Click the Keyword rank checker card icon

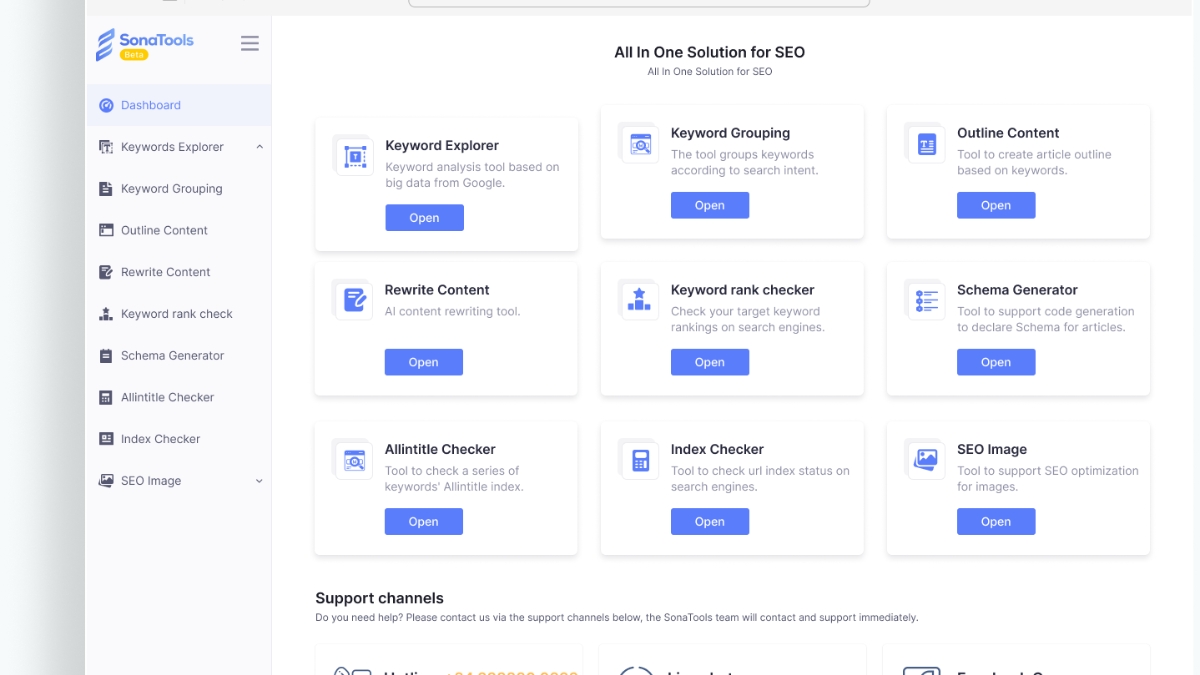[x=640, y=300]
